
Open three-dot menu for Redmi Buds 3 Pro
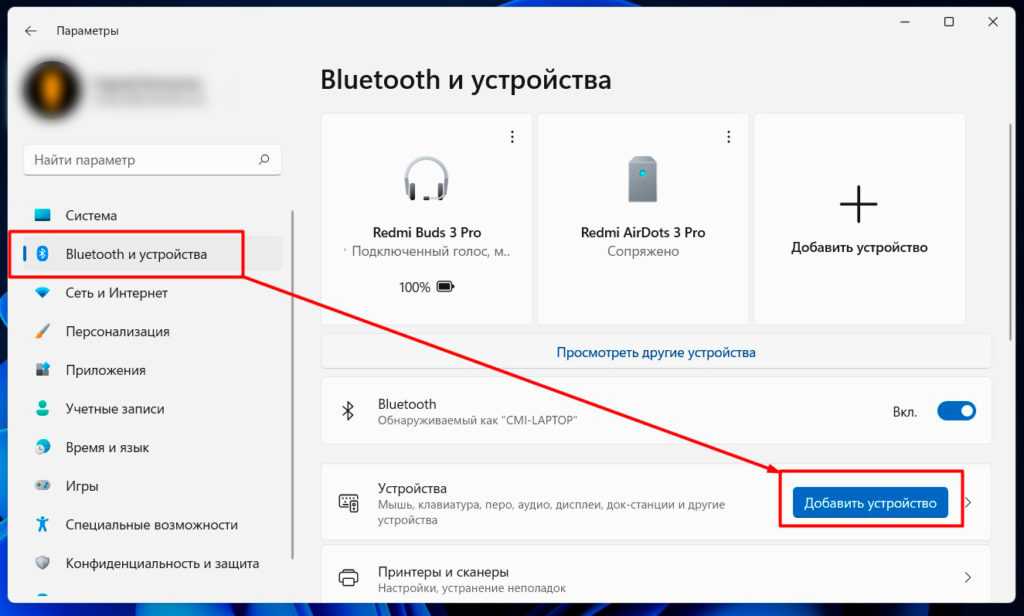coord(512,137)
